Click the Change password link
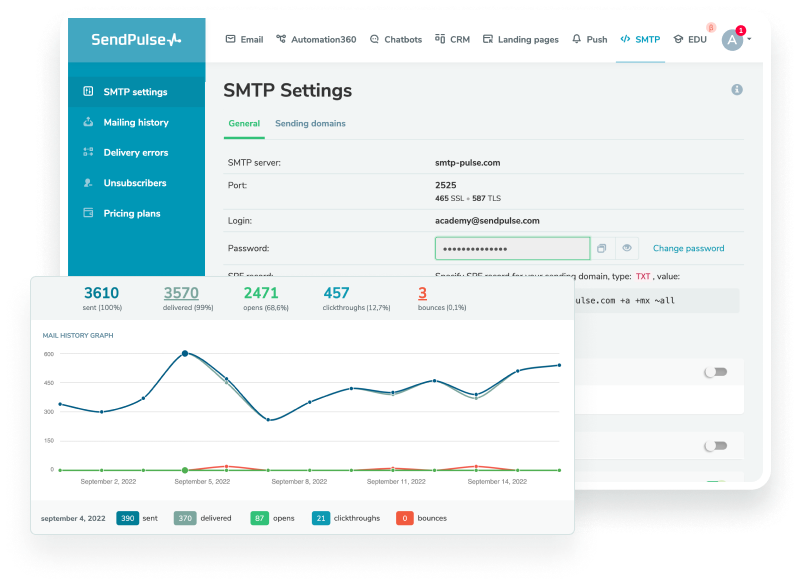801x585 pixels. click(688, 248)
